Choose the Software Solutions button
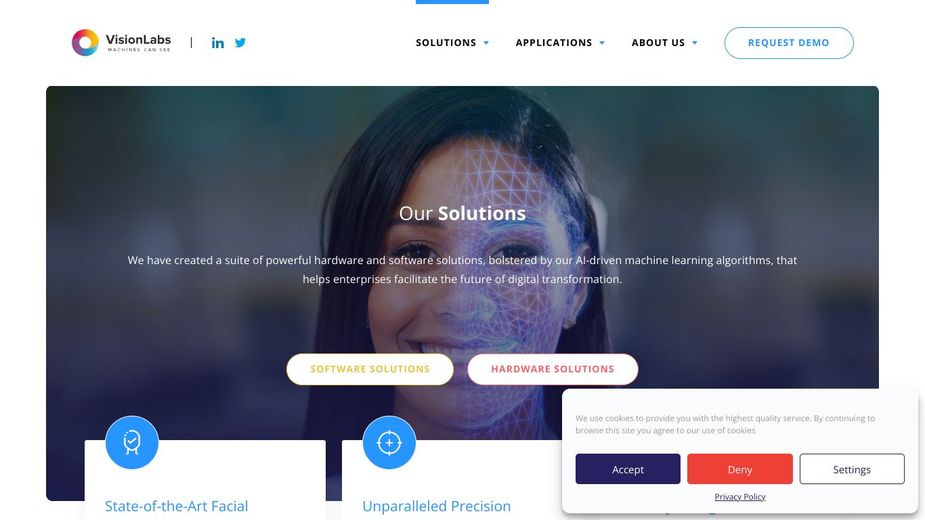925x520 pixels. (x=370, y=369)
